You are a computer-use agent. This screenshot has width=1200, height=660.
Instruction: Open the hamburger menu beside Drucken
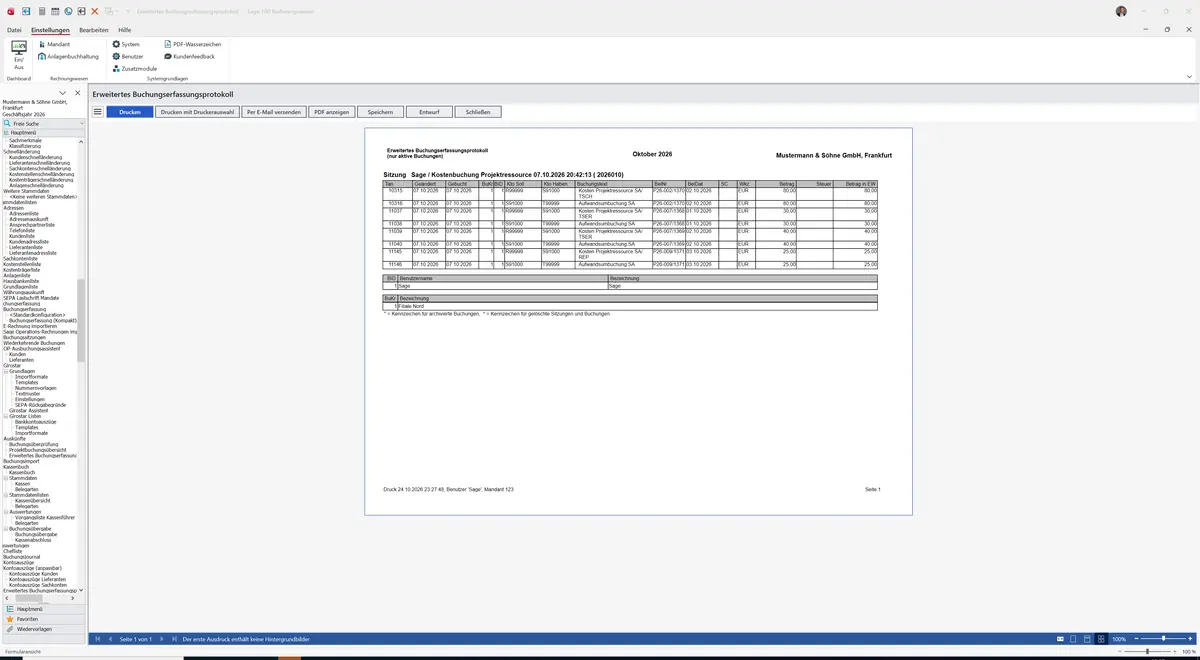click(x=97, y=112)
